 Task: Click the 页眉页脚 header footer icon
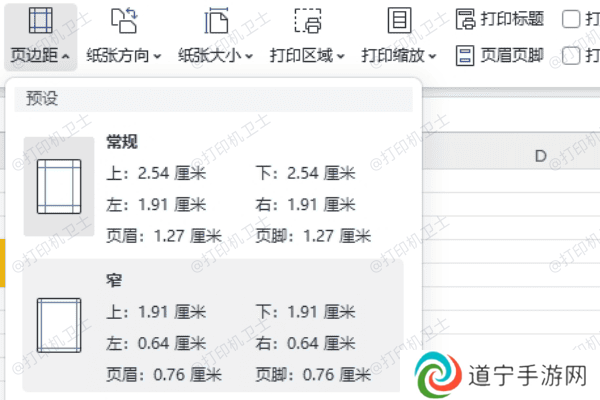[x=465, y=56]
